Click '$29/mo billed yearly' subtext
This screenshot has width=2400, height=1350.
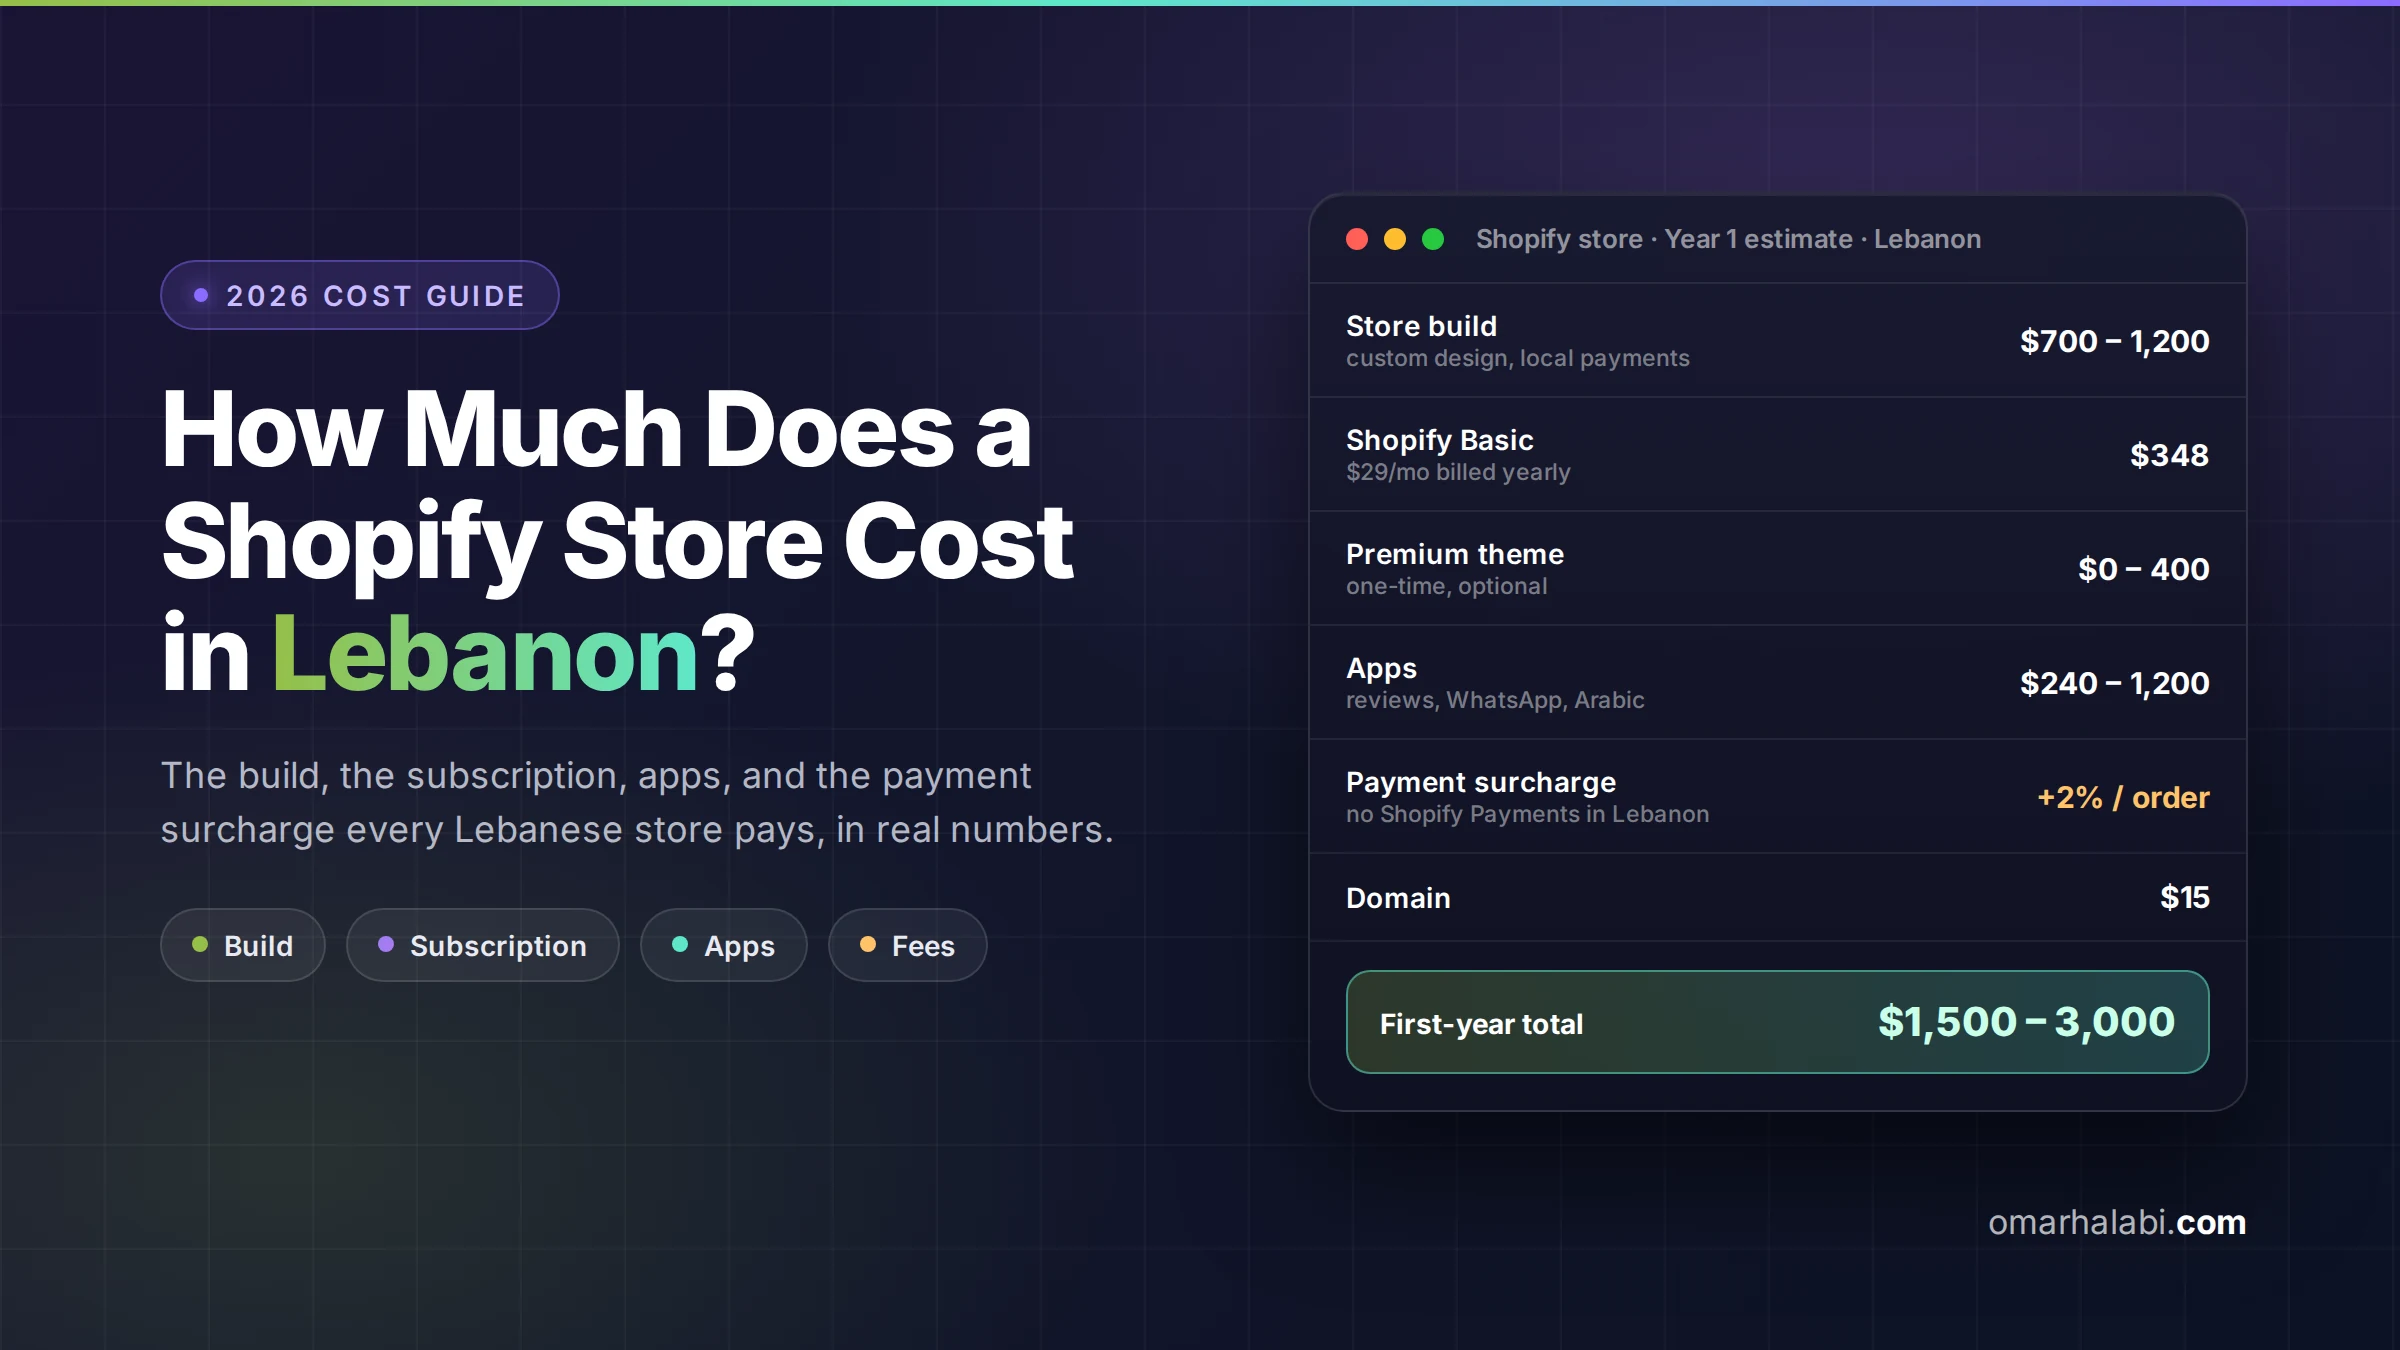tap(1458, 472)
